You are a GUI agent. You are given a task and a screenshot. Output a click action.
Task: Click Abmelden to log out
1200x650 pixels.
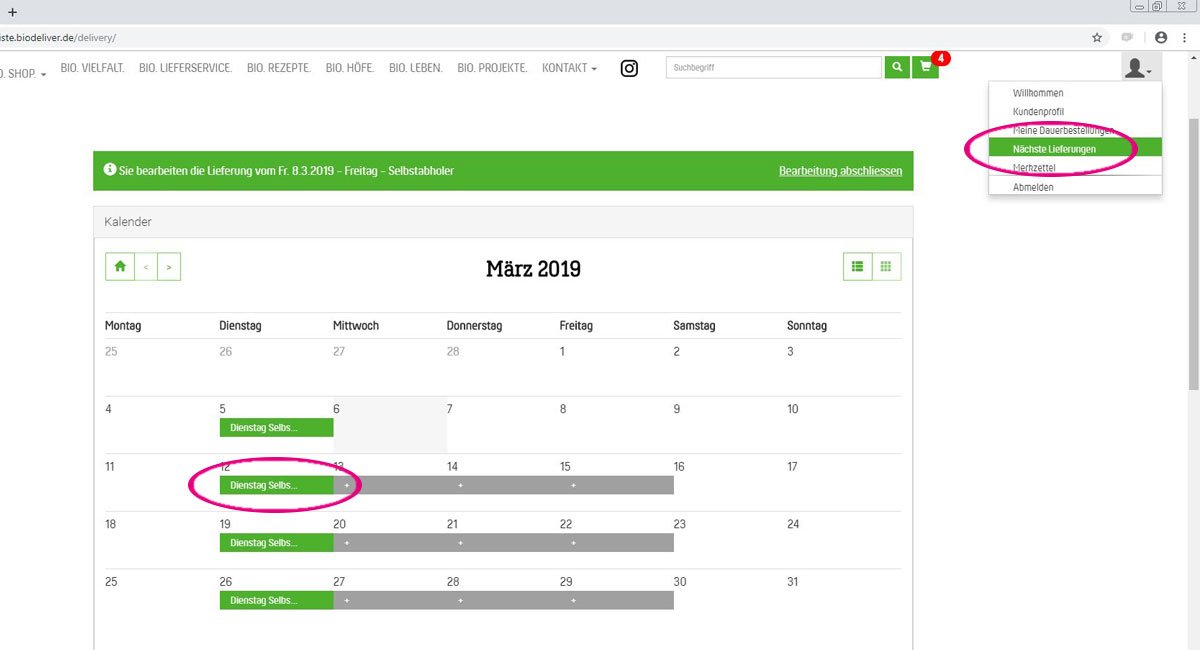pos(1033,187)
